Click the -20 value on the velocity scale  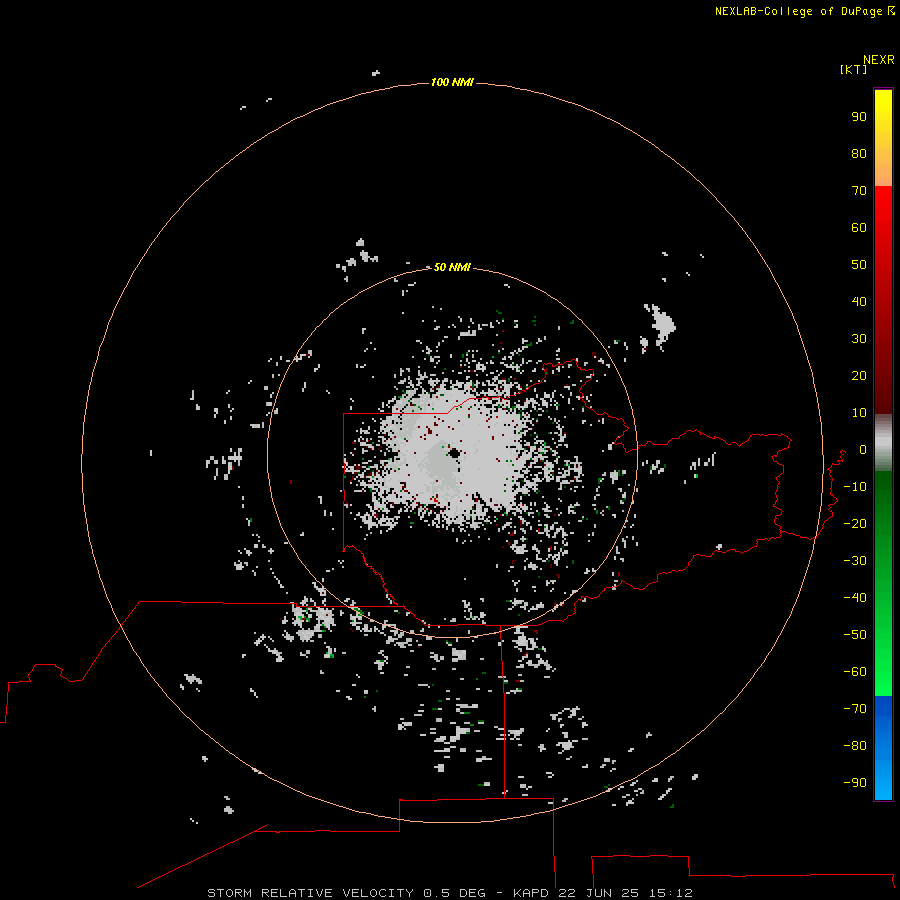(x=855, y=523)
